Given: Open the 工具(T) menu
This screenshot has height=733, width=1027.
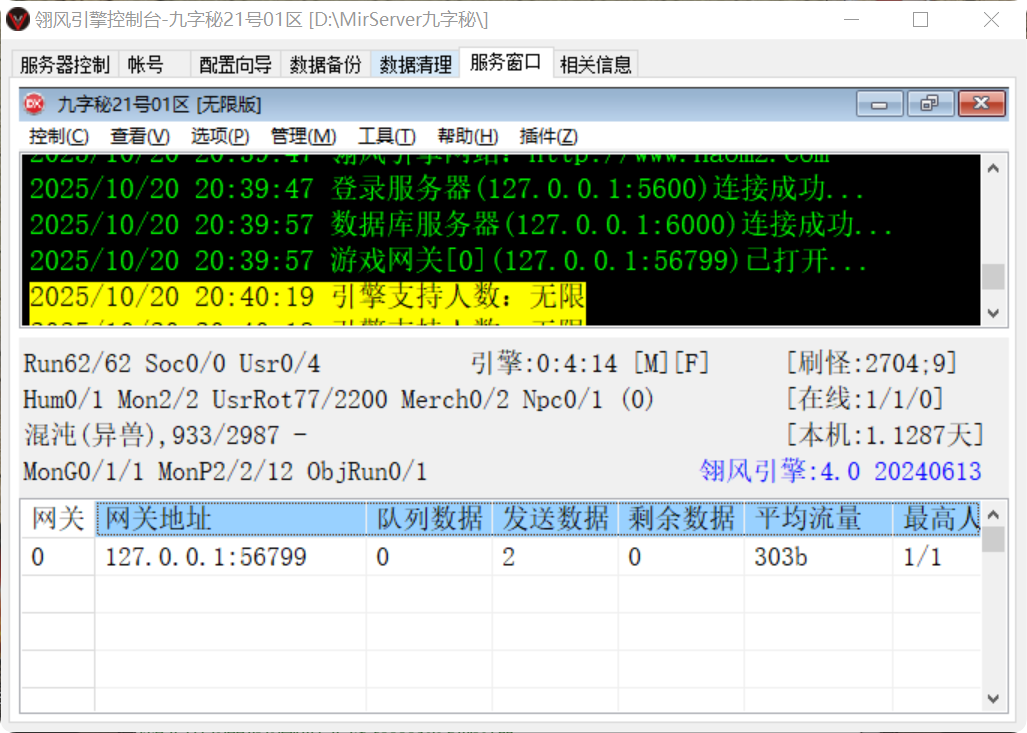Looking at the screenshot, I should pos(385,137).
